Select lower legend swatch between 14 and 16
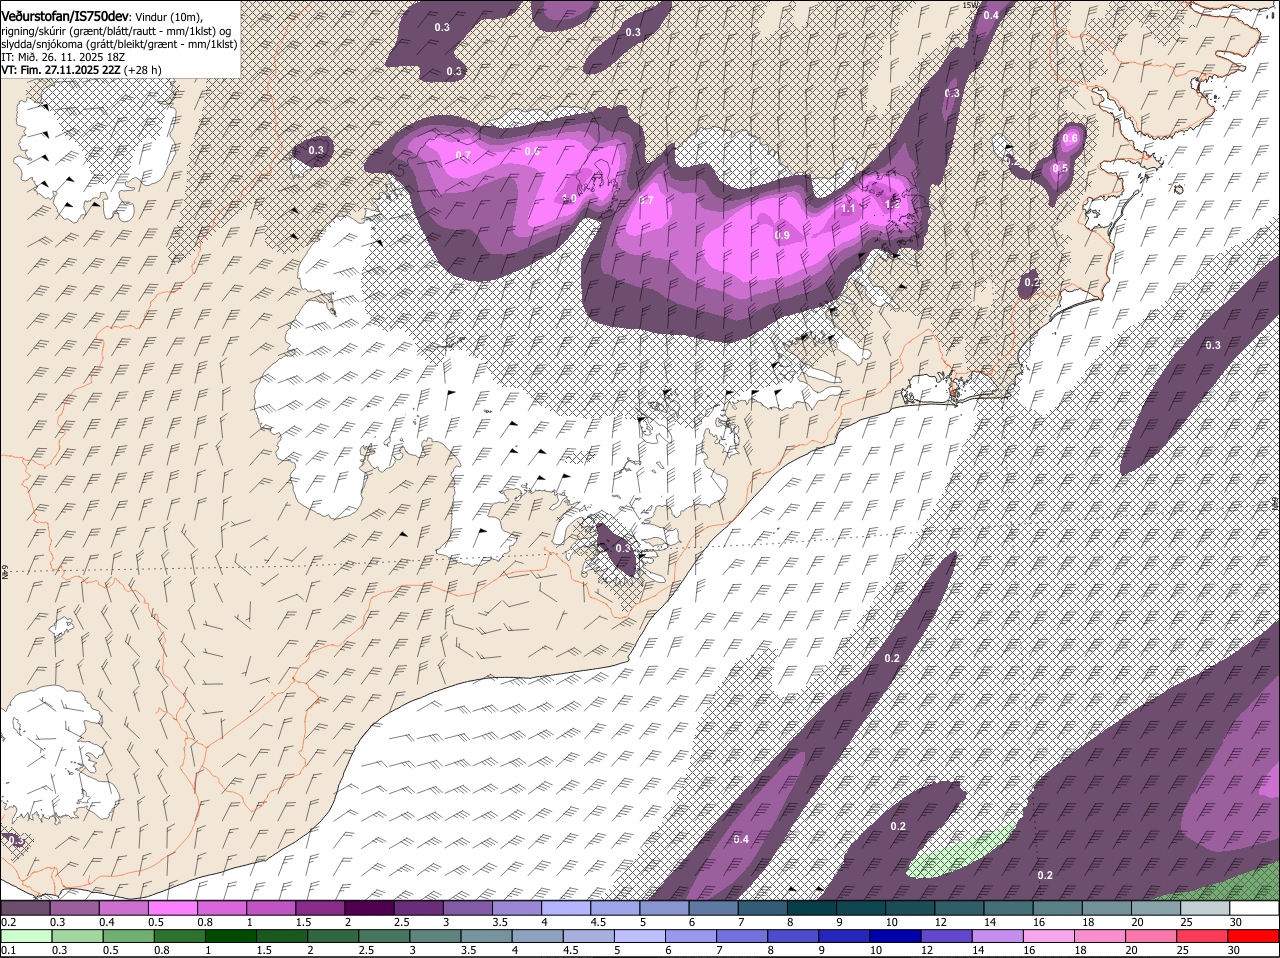This screenshot has height=958, width=1280. click(x=997, y=936)
